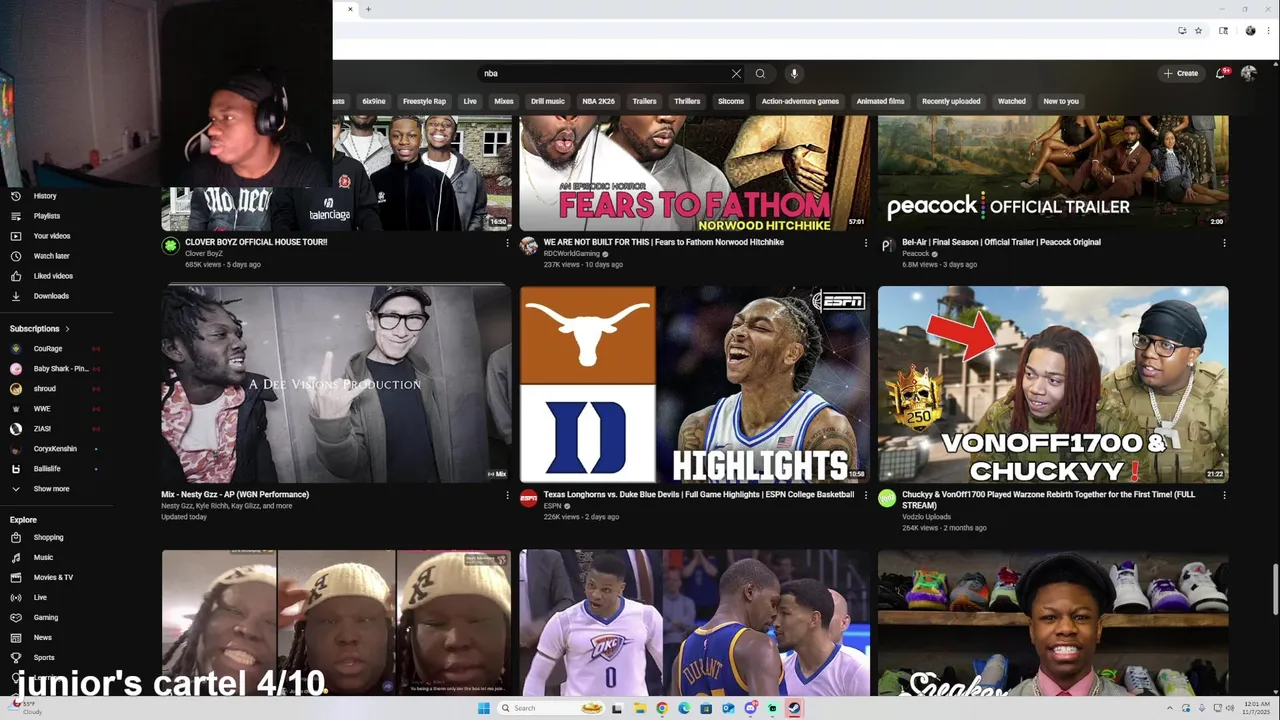Open Live under Explore
The image size is (1280, 720).
(40, 597)
